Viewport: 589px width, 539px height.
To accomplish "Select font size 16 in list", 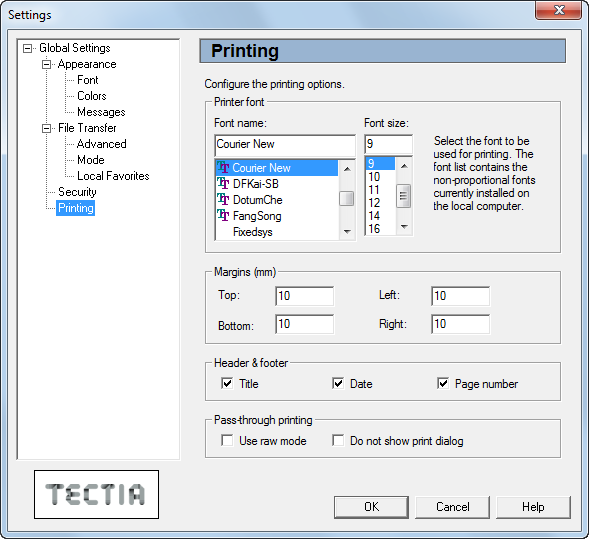I will (381, 228).
